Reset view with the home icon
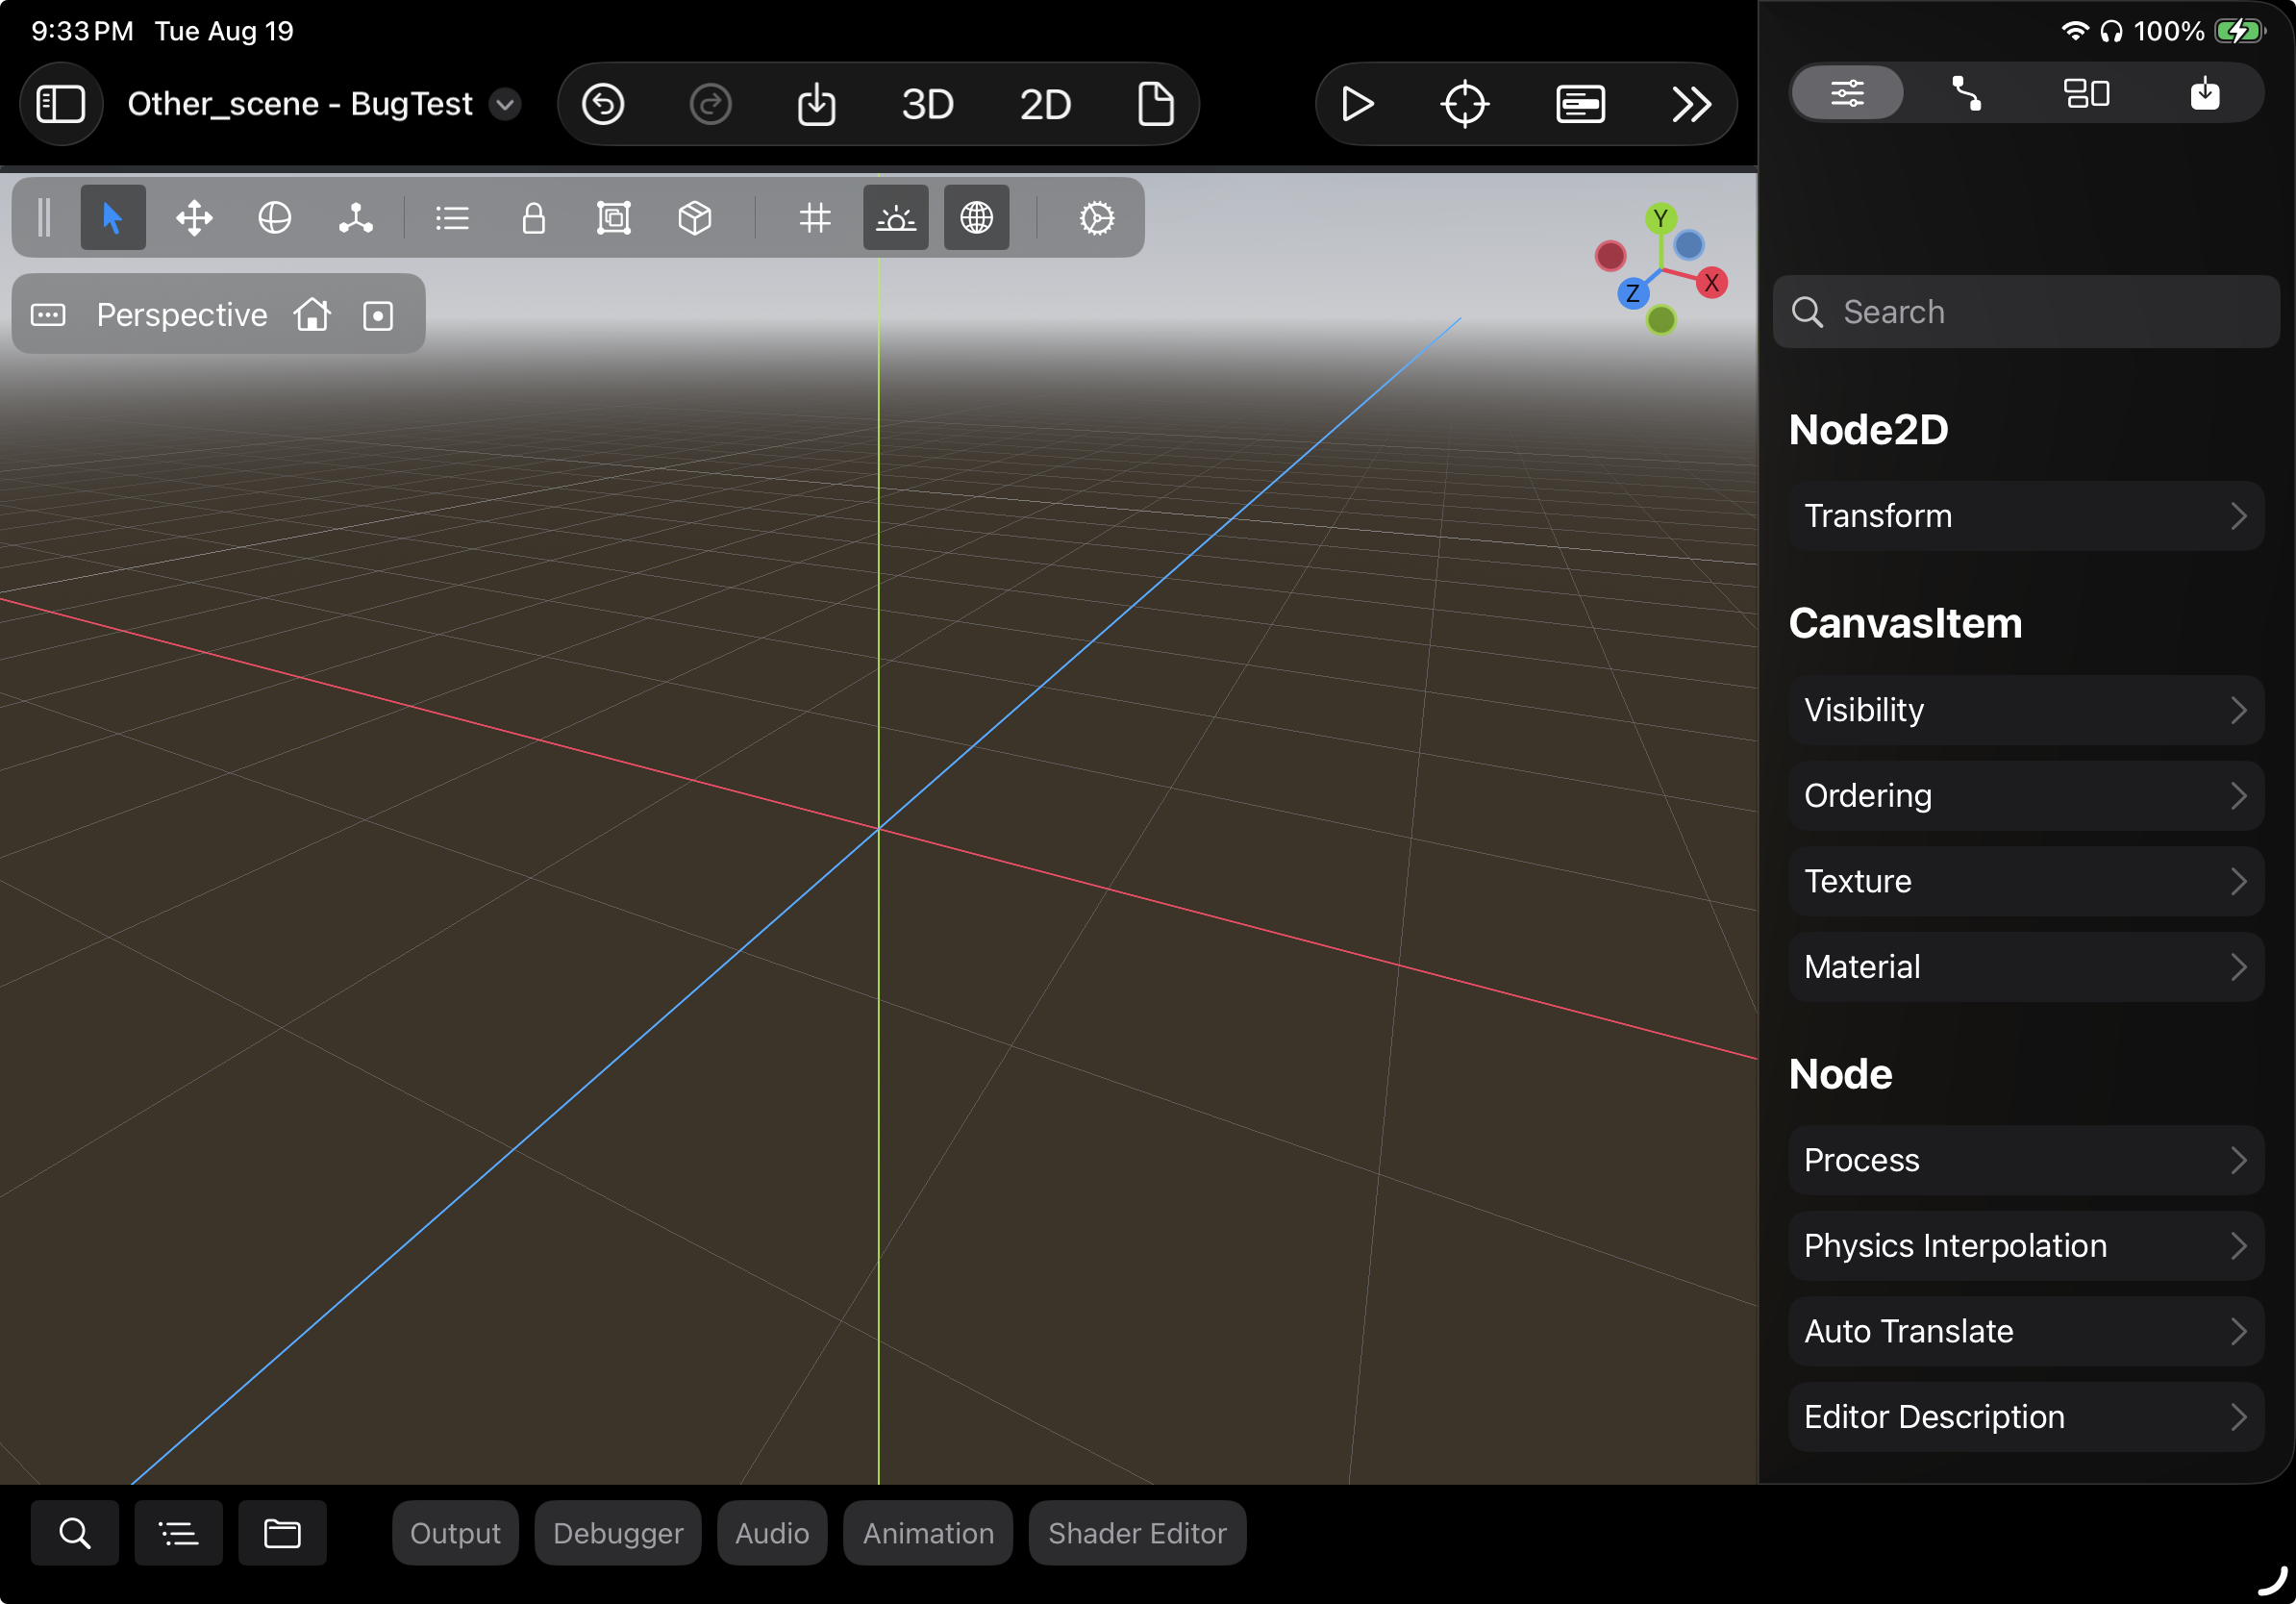 312,315
